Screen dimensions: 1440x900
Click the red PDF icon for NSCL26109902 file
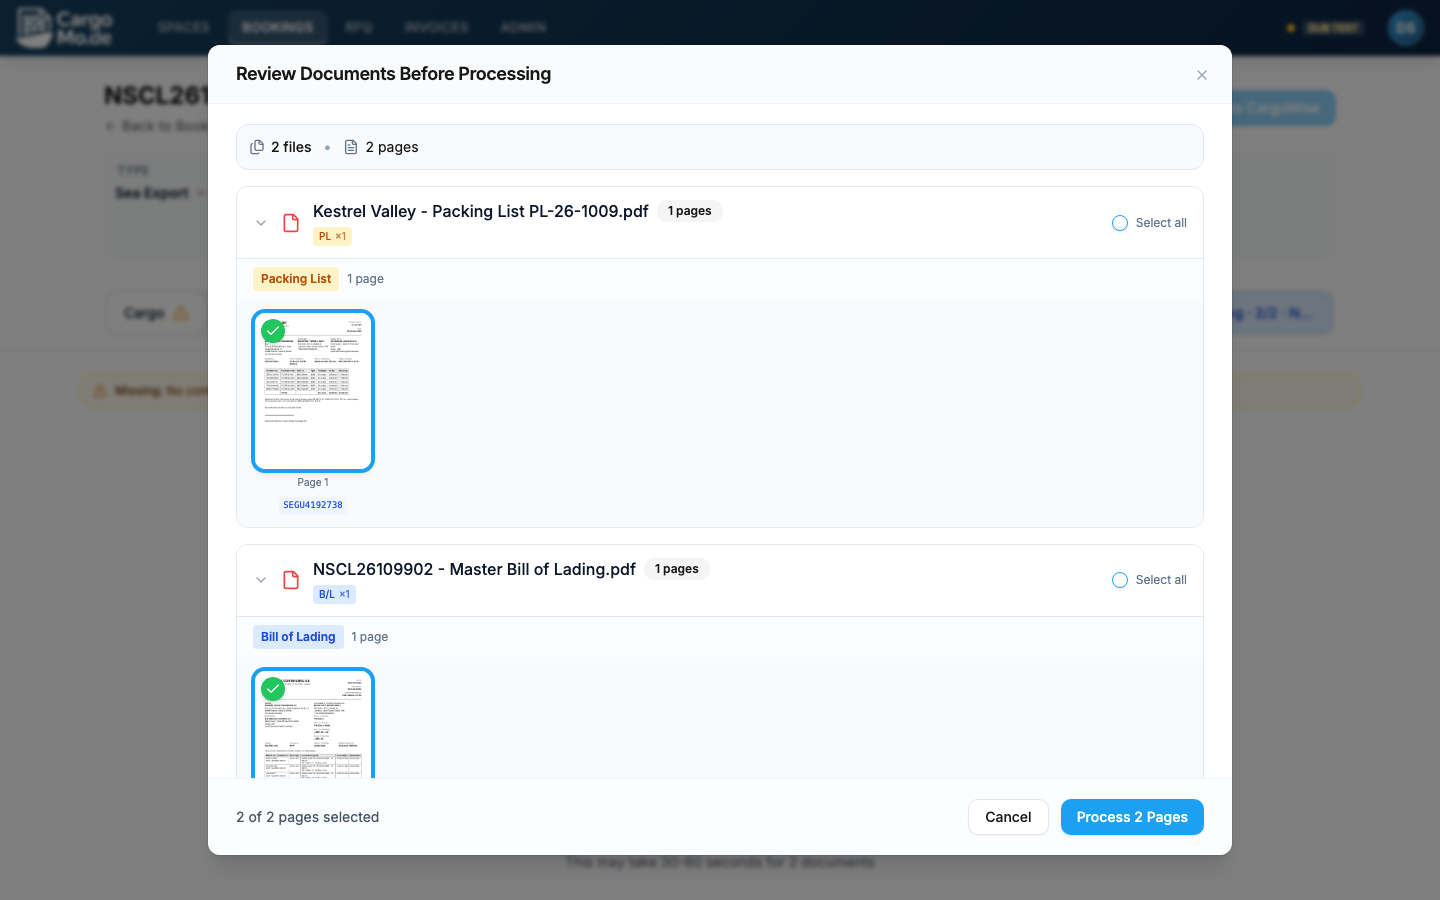[291, 580]
